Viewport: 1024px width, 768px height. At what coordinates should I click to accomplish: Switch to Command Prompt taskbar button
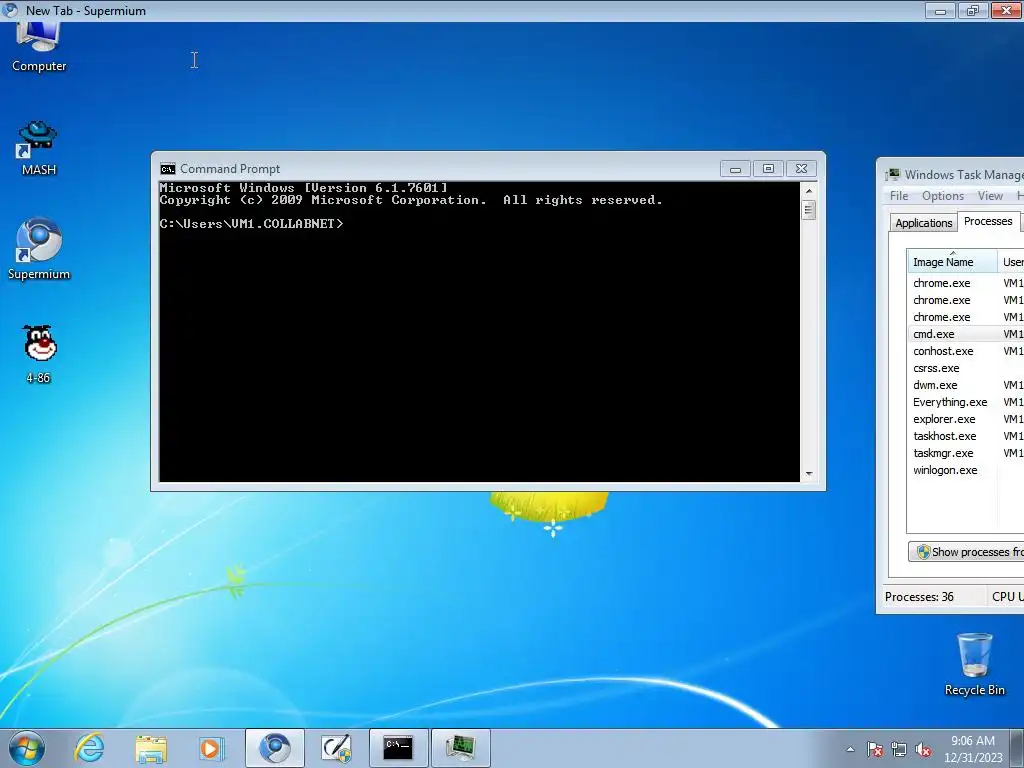point(398,748)
